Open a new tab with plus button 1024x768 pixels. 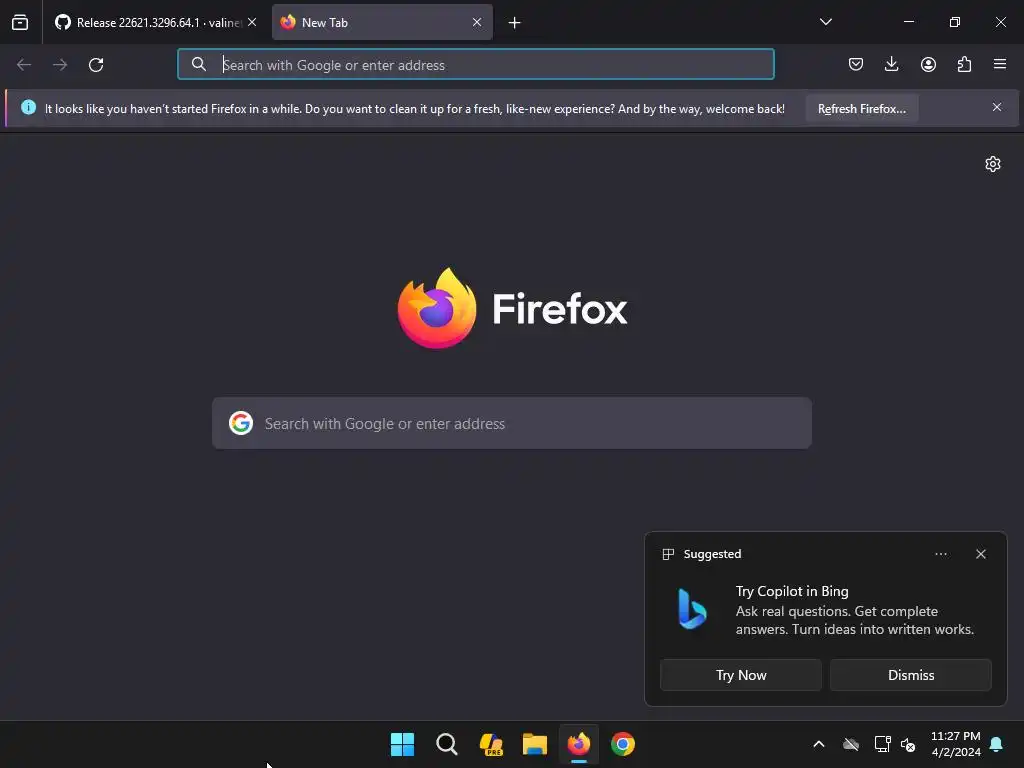[x=515, y=23]
